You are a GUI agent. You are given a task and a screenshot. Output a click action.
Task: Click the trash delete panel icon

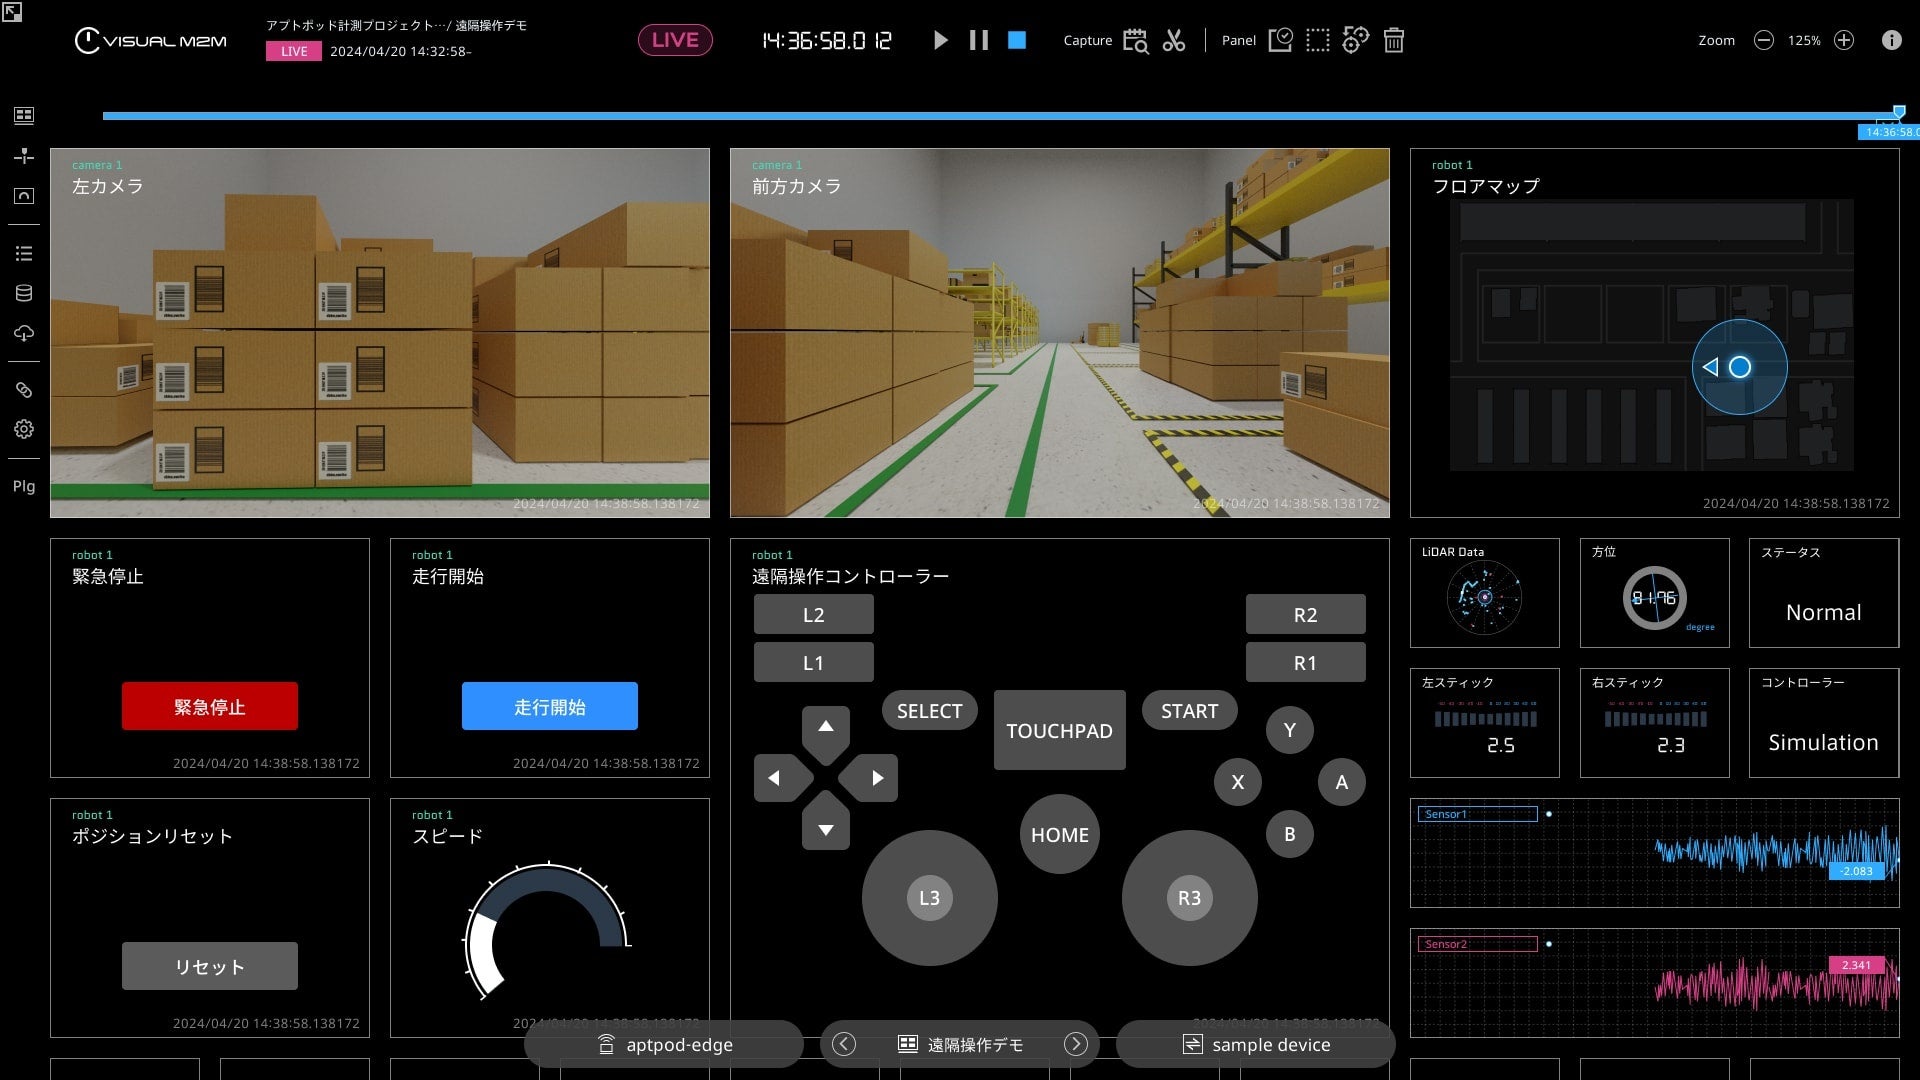pos(1393,40)
